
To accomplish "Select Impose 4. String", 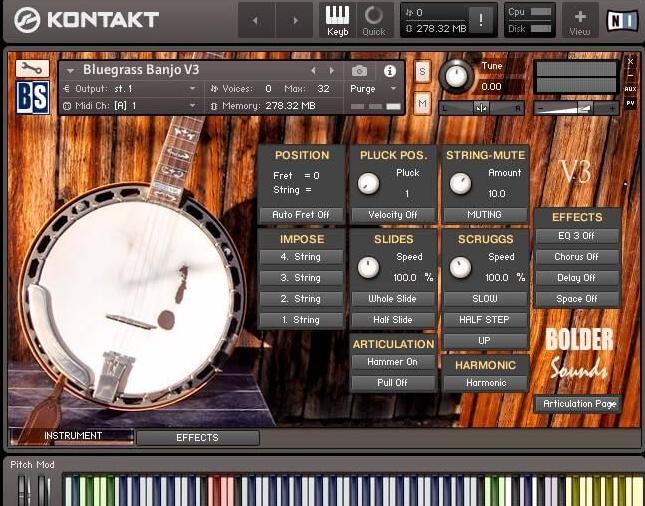I will [x=301, y=257].
